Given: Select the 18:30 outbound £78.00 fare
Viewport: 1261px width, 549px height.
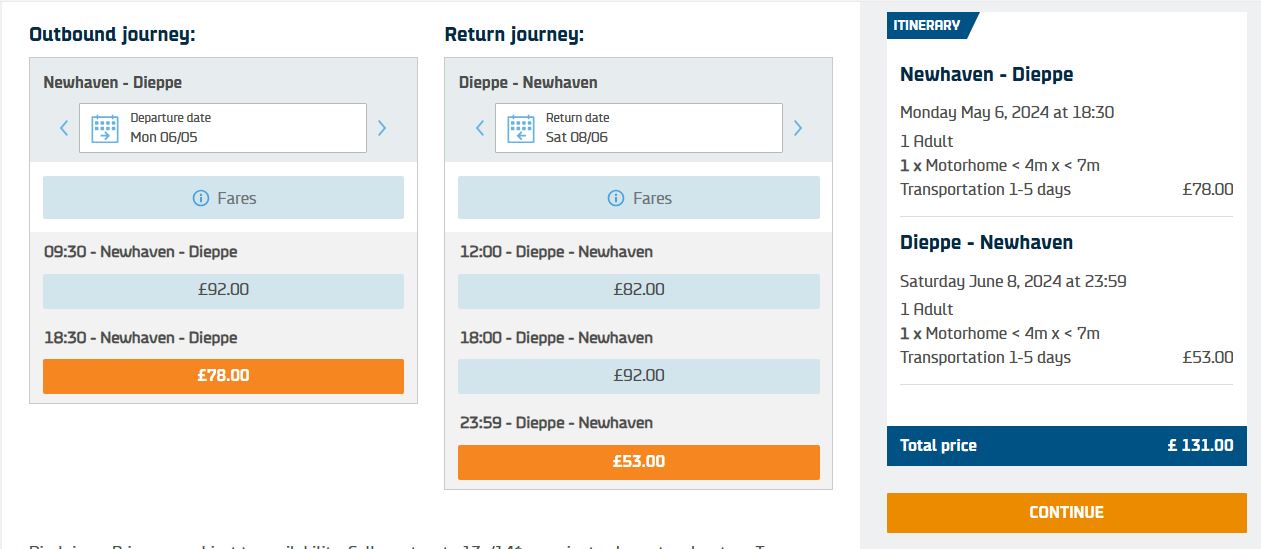Looking at the screenshot, I should (223, 376).
